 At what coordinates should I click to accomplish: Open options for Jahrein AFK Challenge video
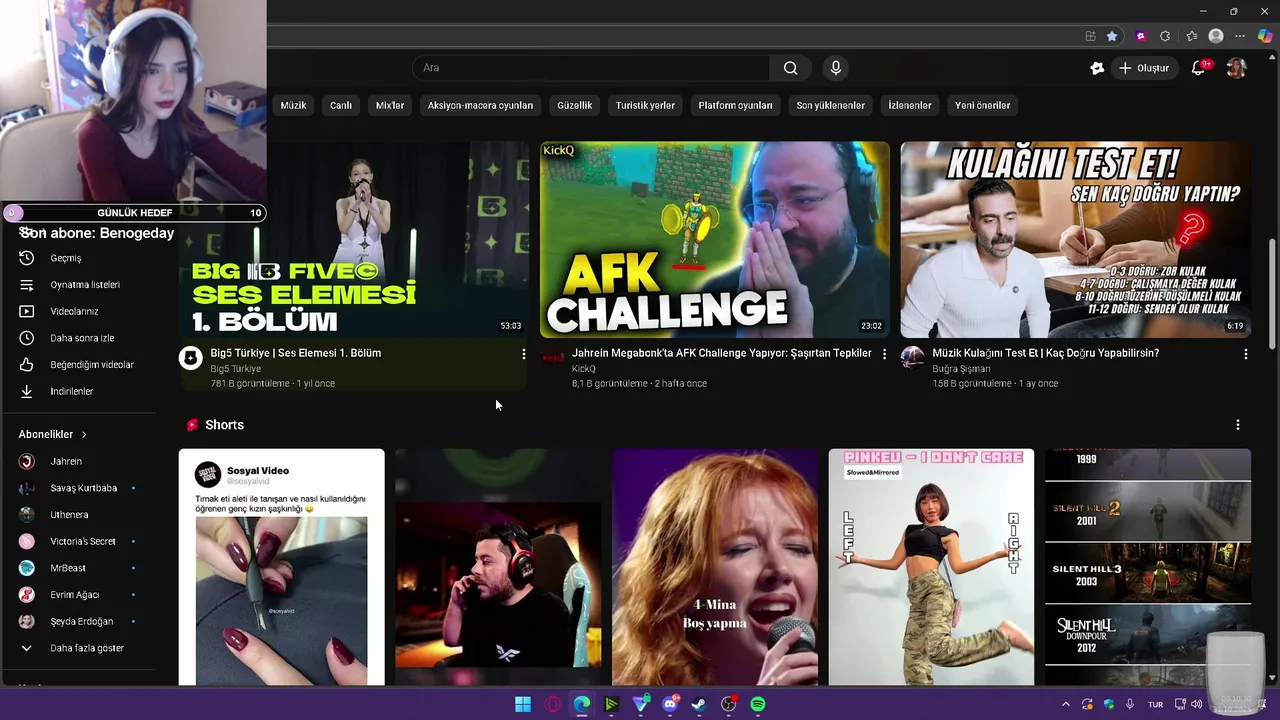tap(884, 354)
